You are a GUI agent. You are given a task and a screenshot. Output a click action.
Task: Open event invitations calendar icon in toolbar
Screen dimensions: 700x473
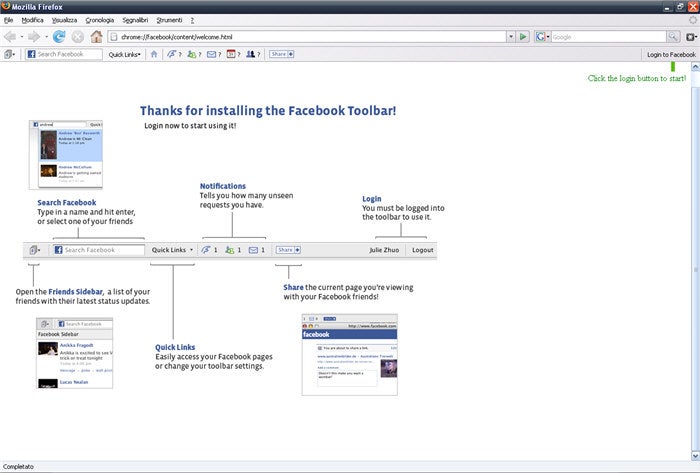231,54
